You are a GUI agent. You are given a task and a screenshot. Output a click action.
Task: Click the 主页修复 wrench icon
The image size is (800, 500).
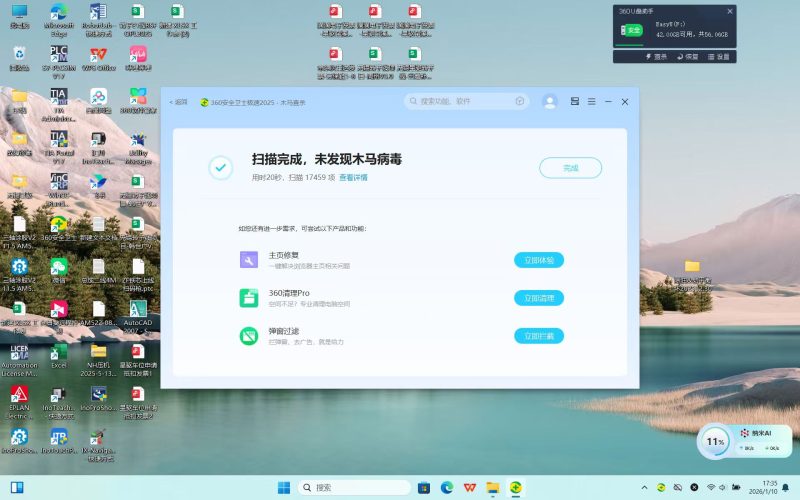coord(248,260)
